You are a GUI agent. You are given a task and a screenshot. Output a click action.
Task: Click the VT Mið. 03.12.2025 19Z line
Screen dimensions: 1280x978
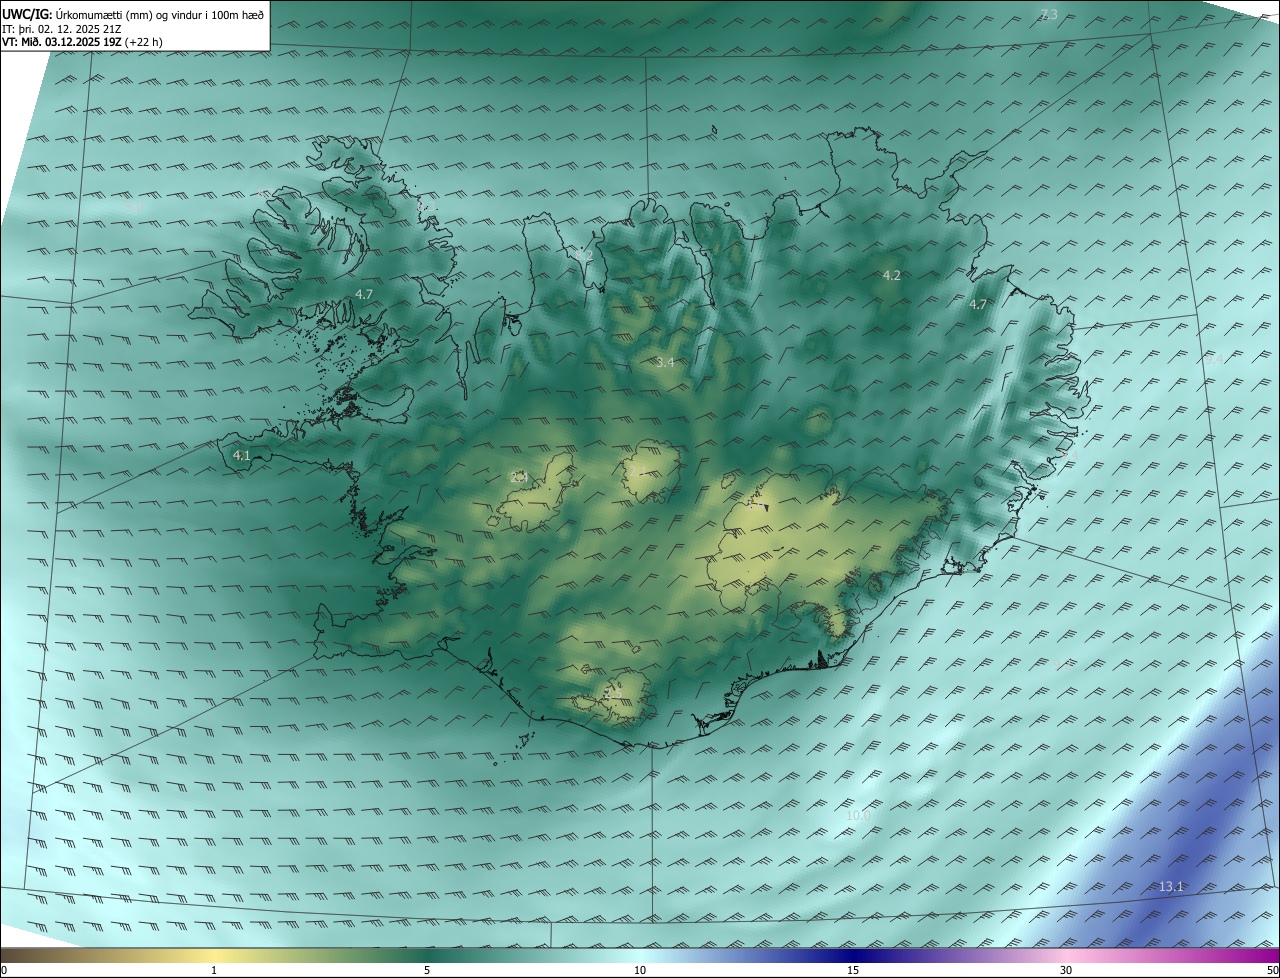point(82,42)
